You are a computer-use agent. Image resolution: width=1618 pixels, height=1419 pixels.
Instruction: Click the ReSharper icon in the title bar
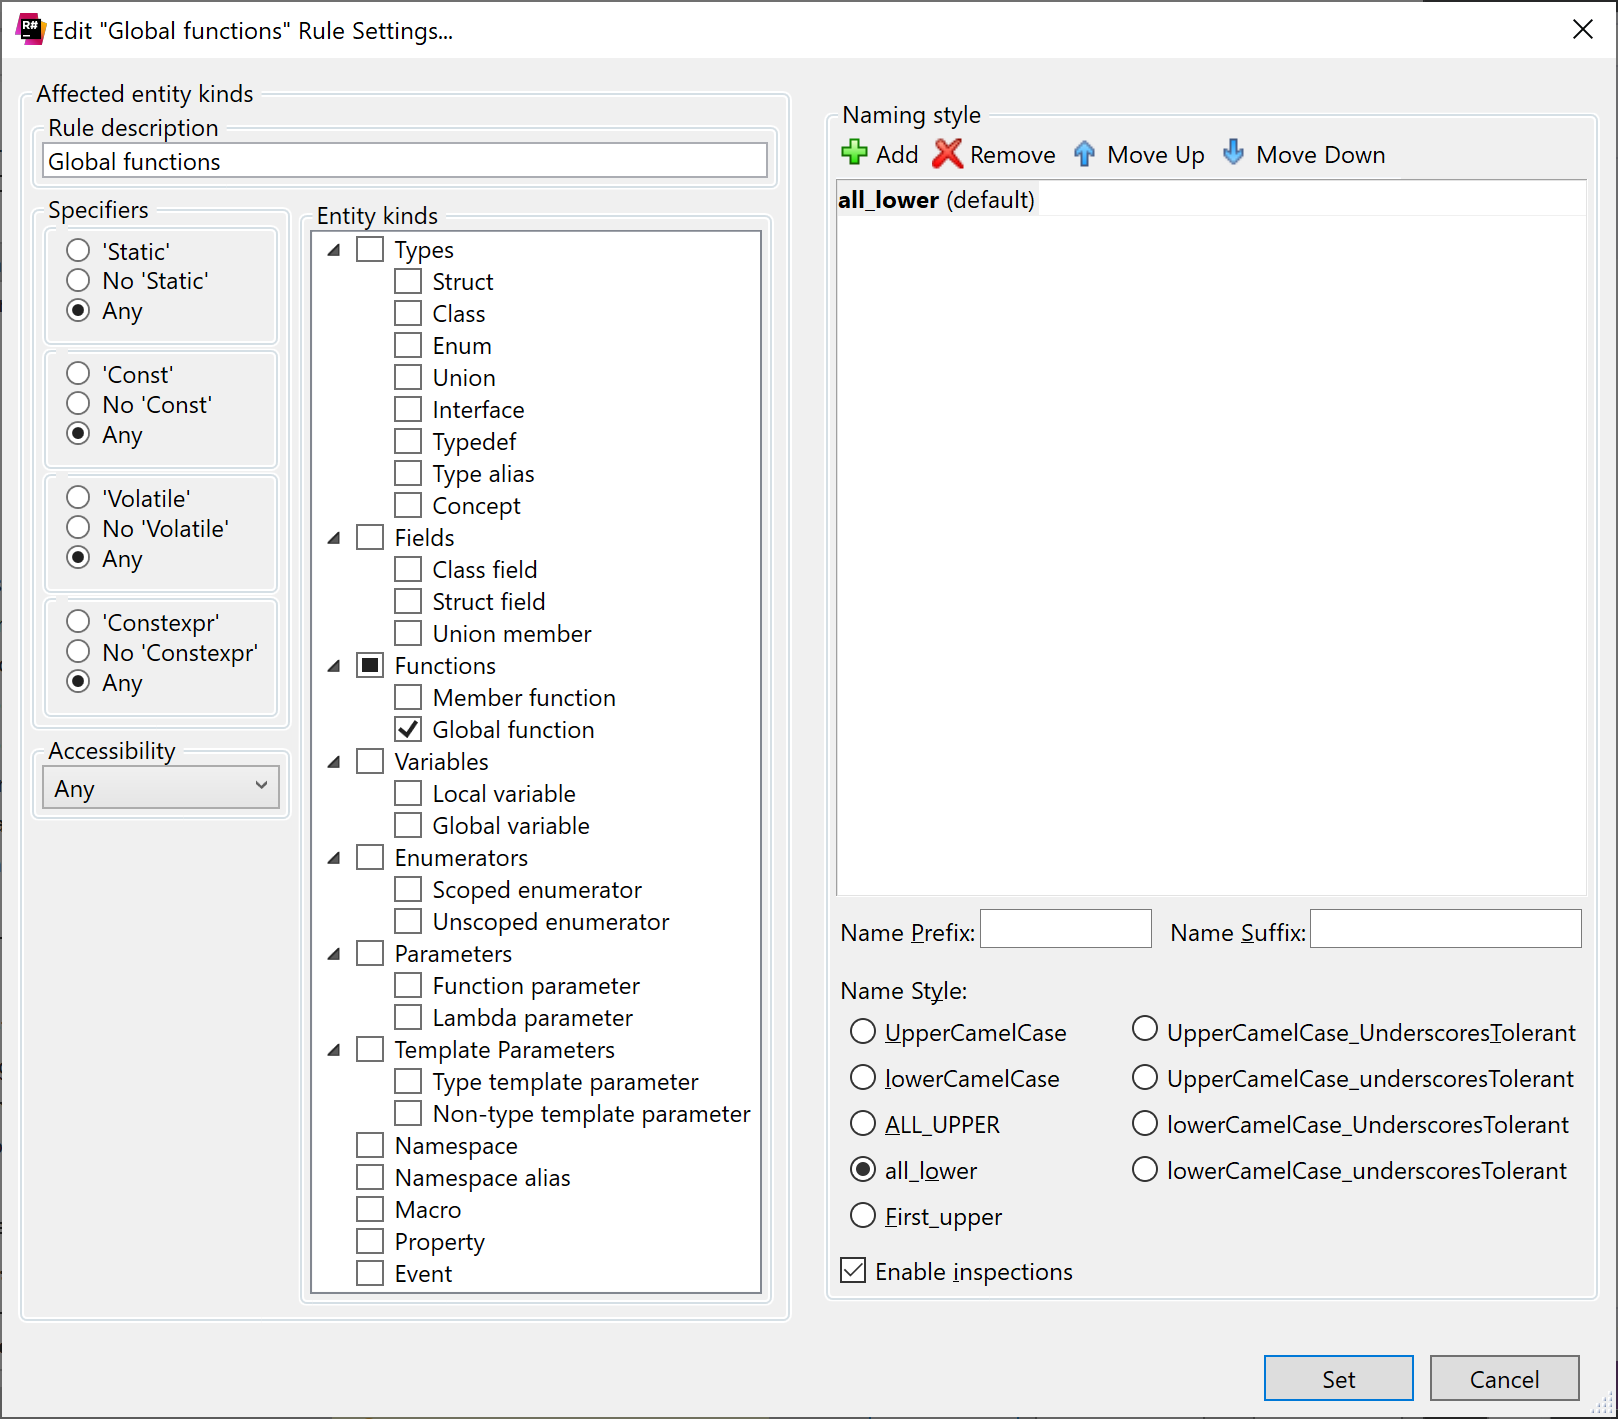[30, 29]
